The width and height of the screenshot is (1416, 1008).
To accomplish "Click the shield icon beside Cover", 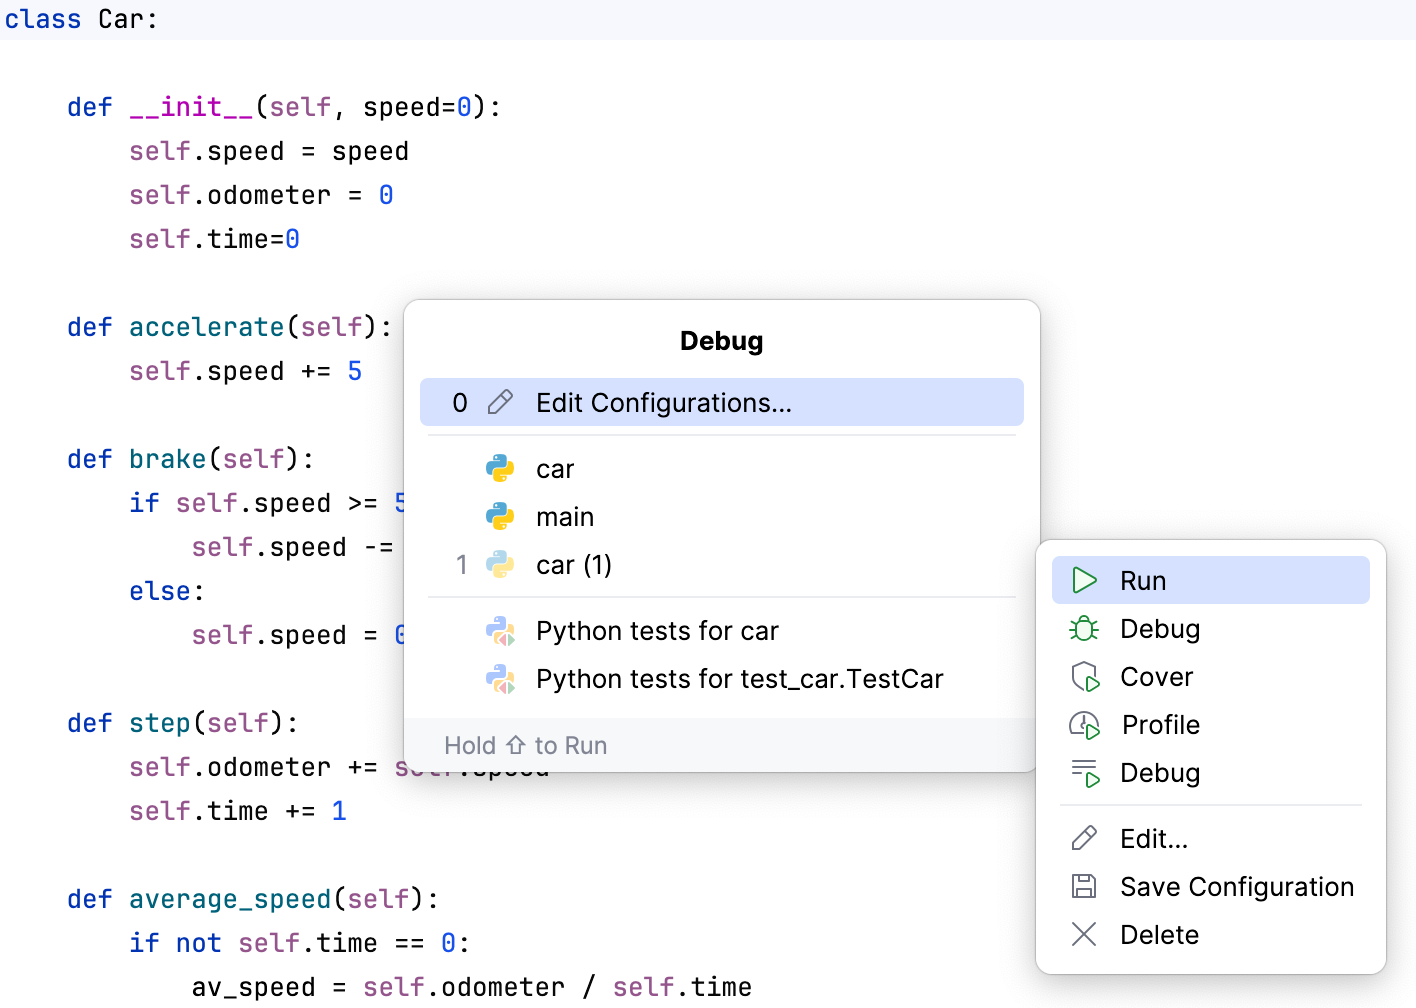I will click(1084, 676).
